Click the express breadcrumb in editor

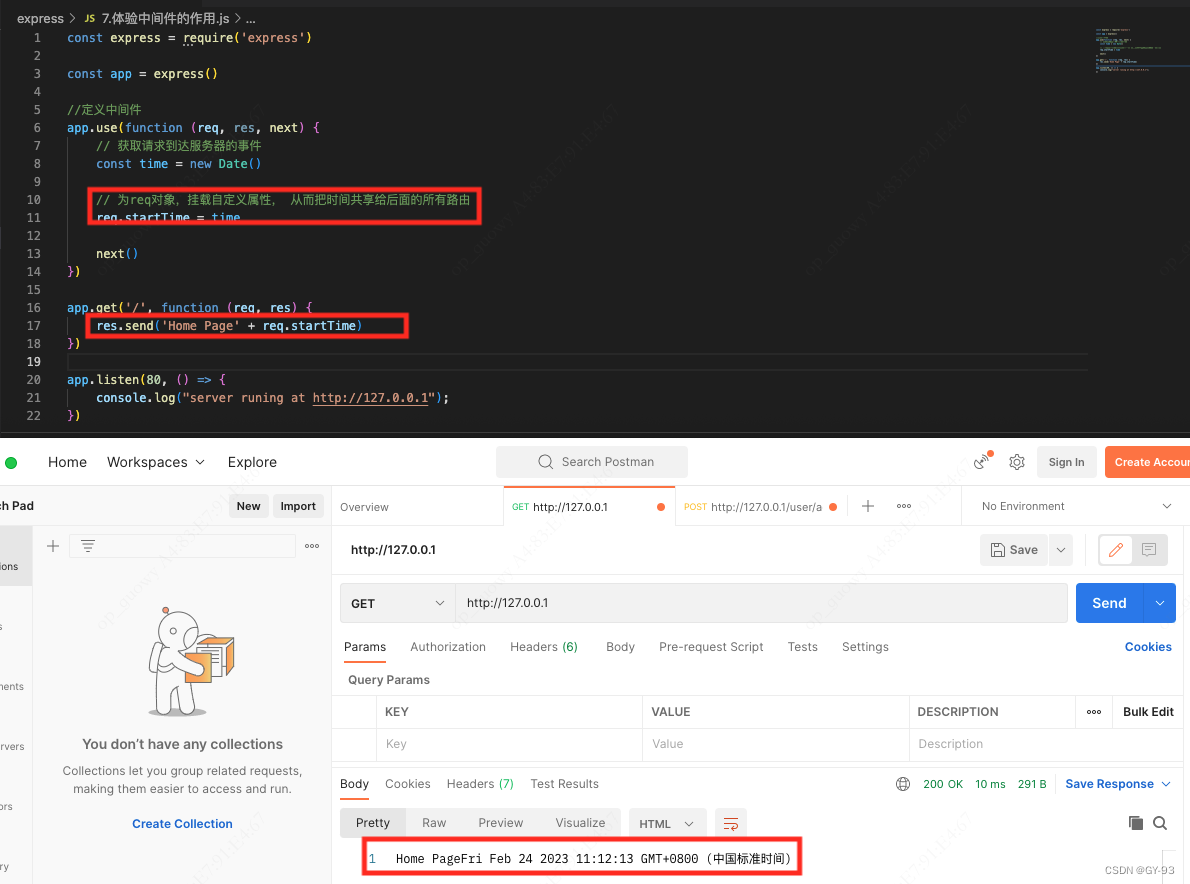point(40,18)
